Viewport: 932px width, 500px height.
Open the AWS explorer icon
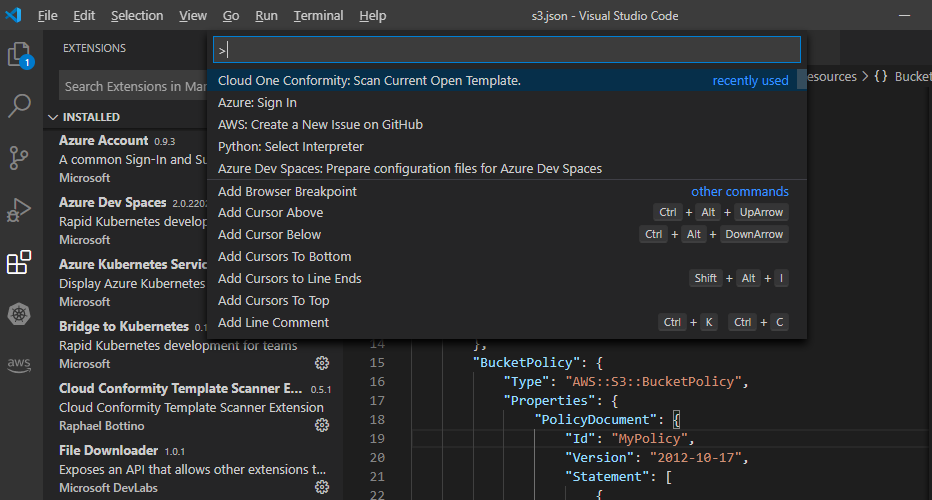[x=20, y=364]
